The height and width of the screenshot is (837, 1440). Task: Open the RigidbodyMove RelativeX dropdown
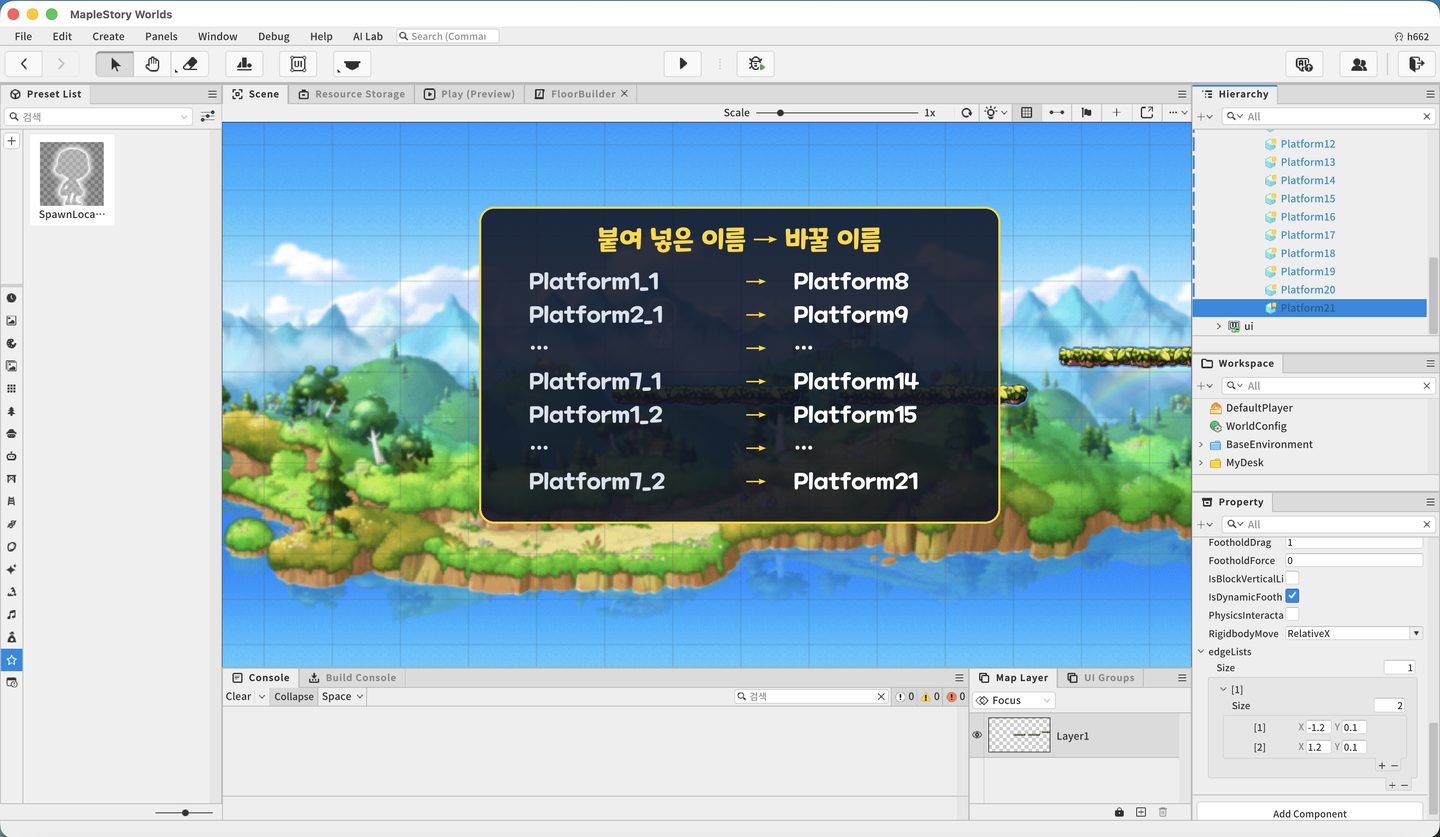1354,633
